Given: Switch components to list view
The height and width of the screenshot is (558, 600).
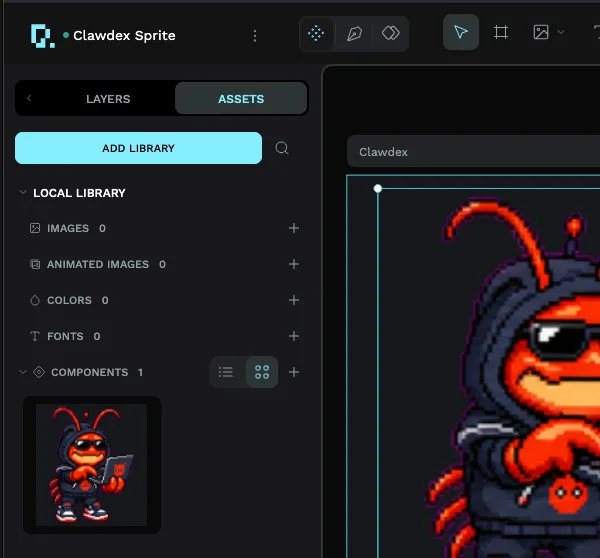Looking at the screenshot, I should point(226,372).
